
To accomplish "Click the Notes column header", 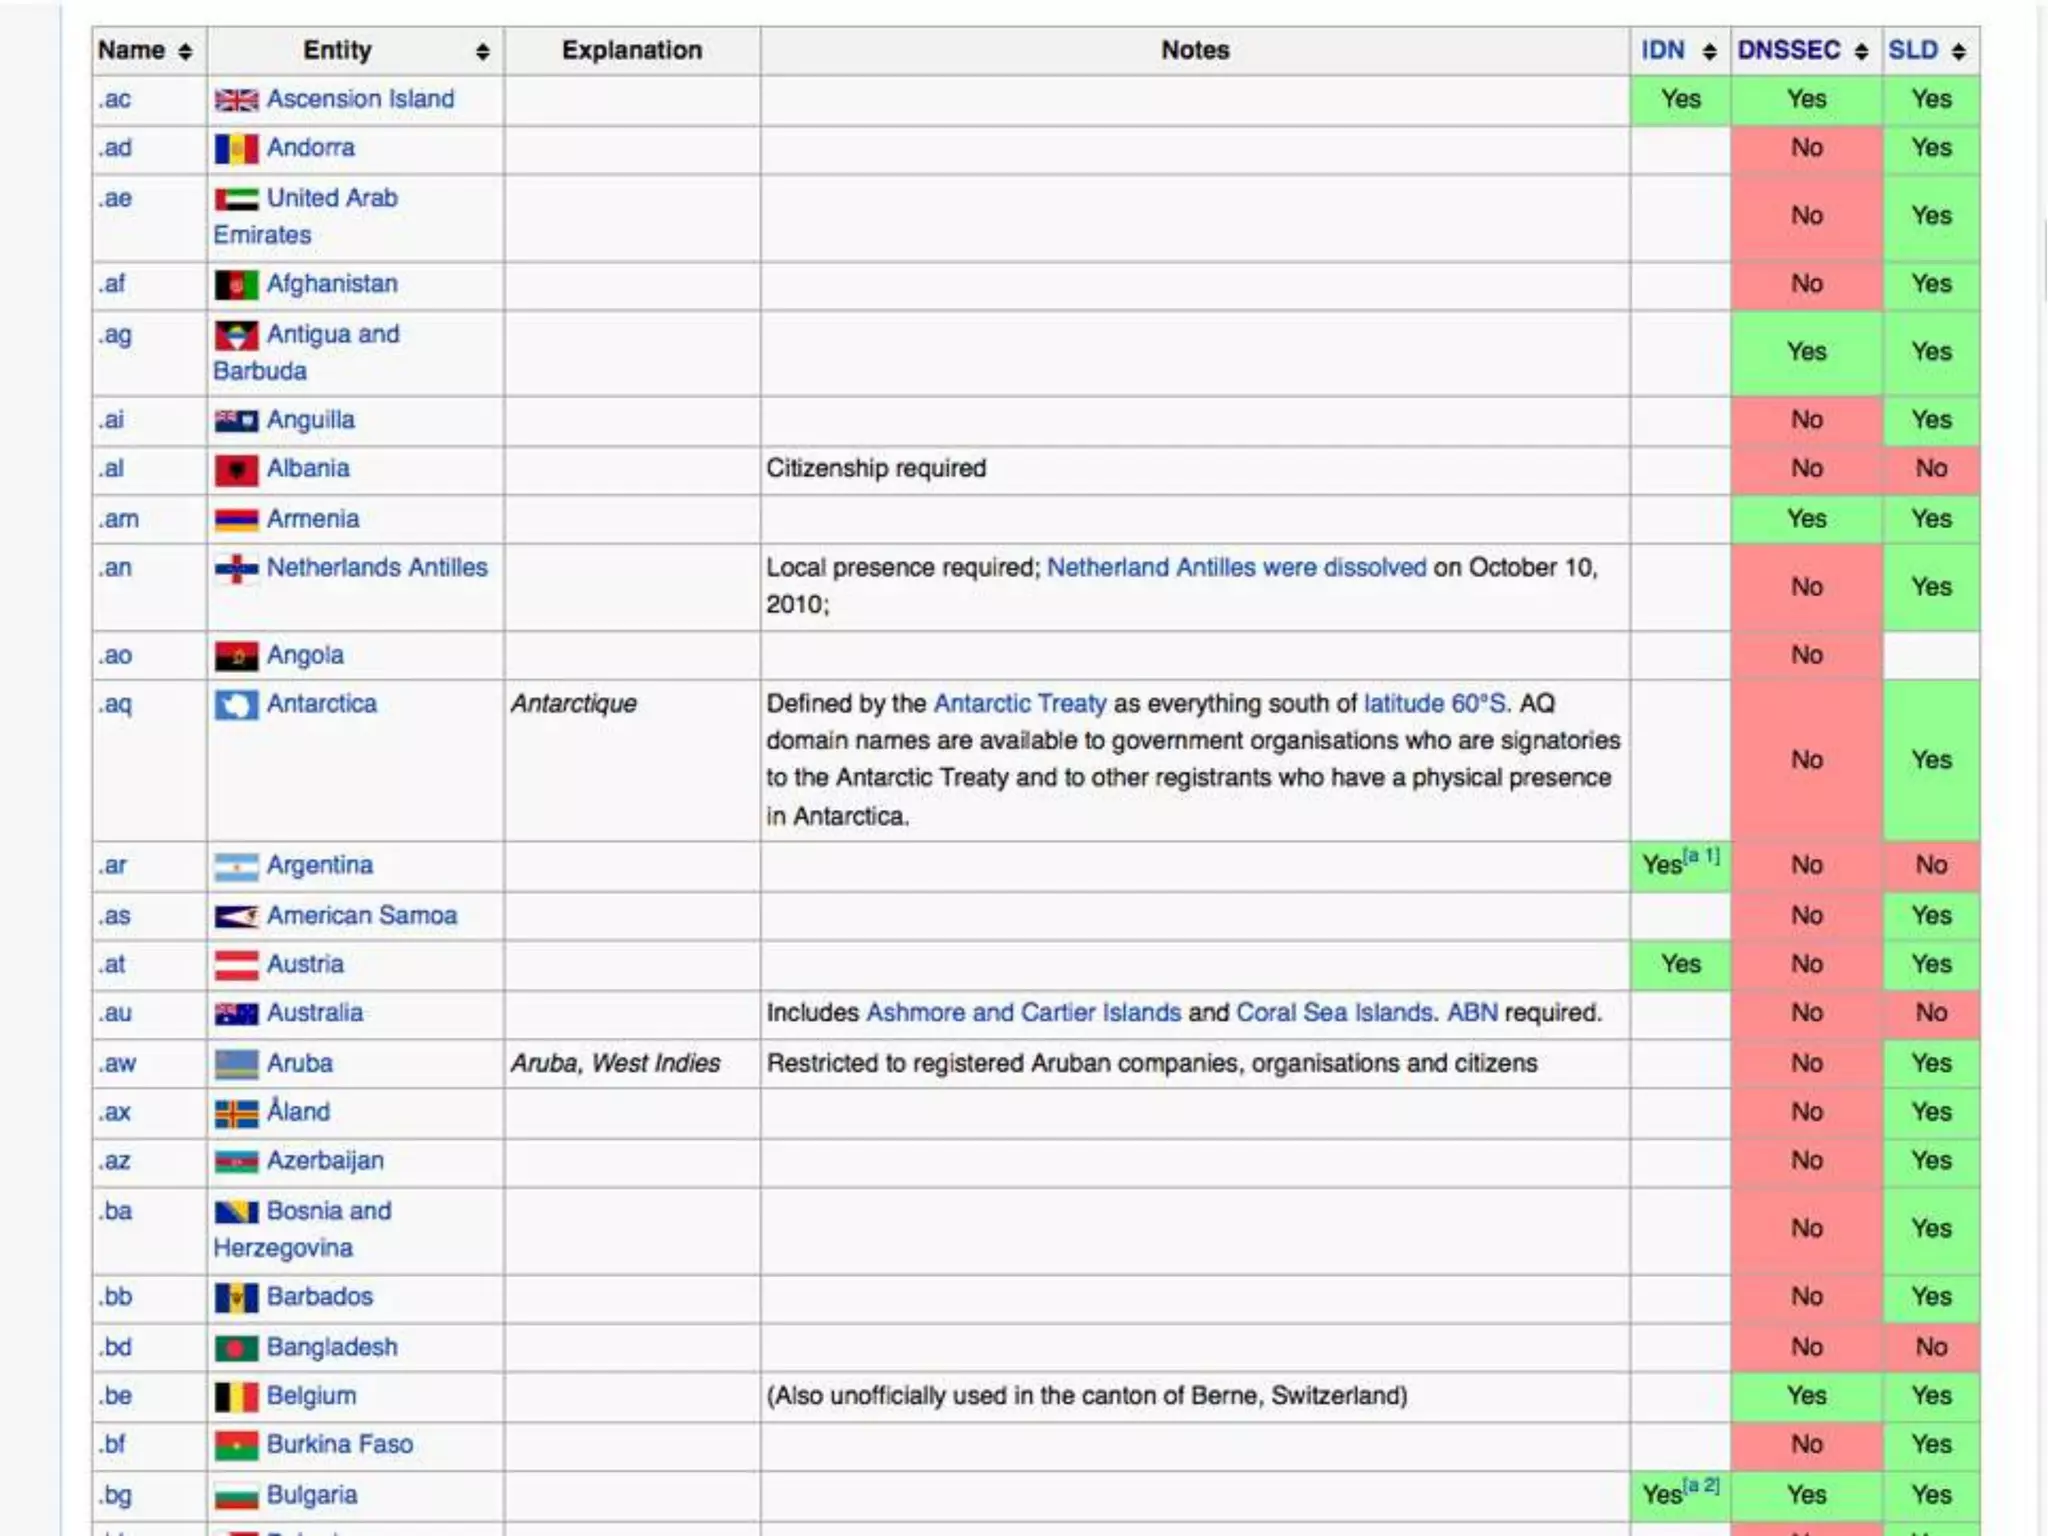I will (x=1194, y=50).
